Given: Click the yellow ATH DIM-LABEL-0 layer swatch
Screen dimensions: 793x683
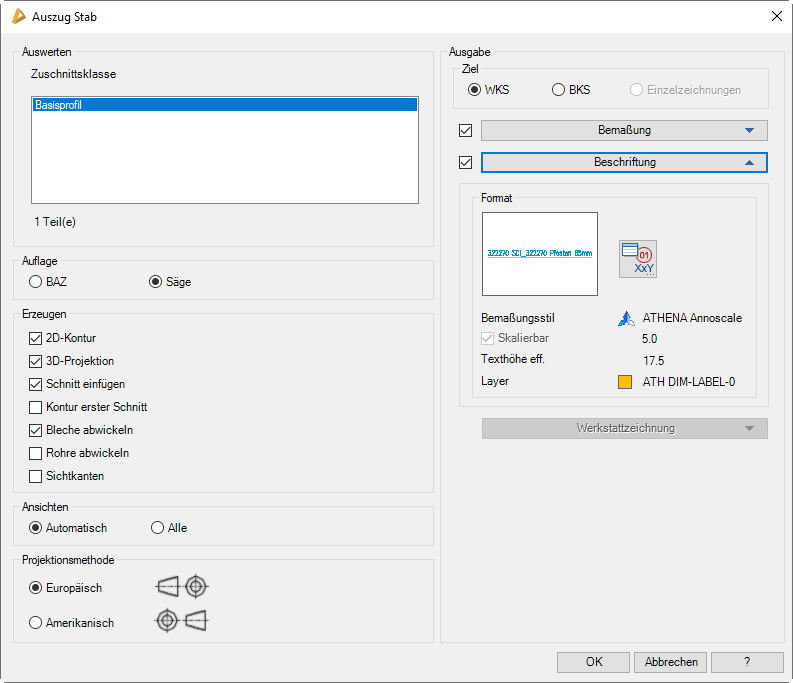Looking at the screenshot, I should click(625, 381).
